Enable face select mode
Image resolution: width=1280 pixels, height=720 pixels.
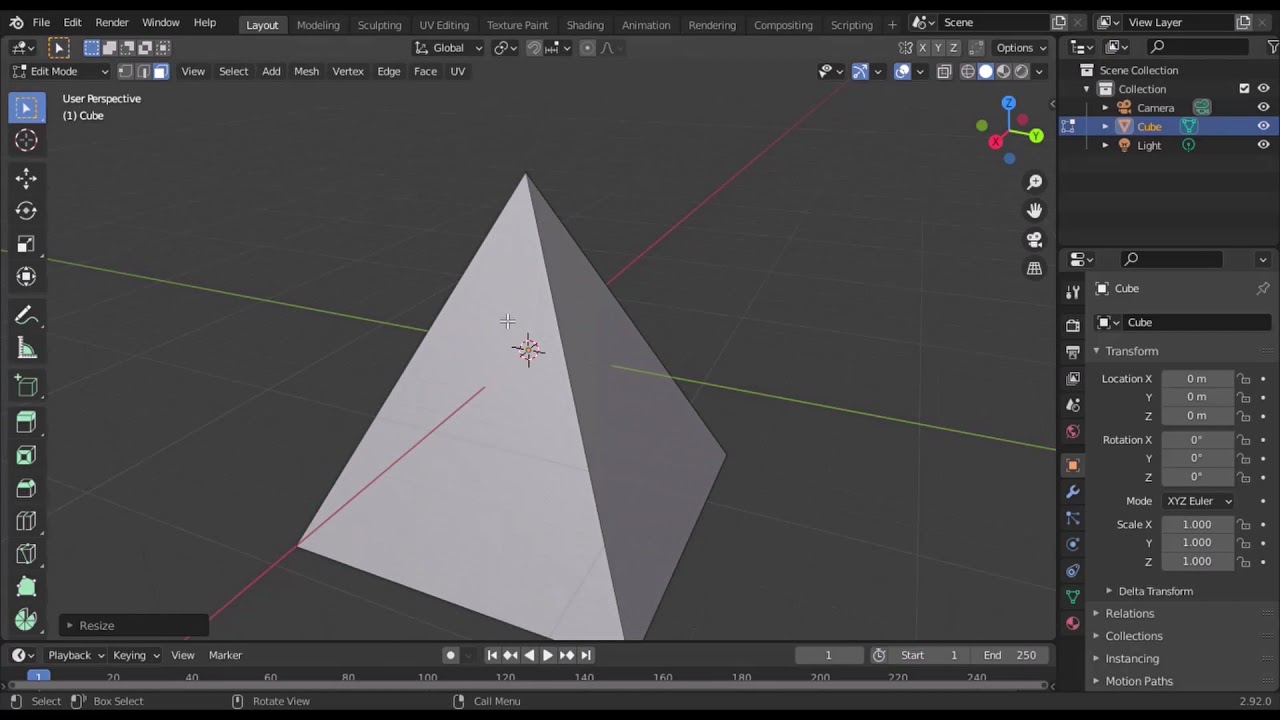[x=160, y=71]
